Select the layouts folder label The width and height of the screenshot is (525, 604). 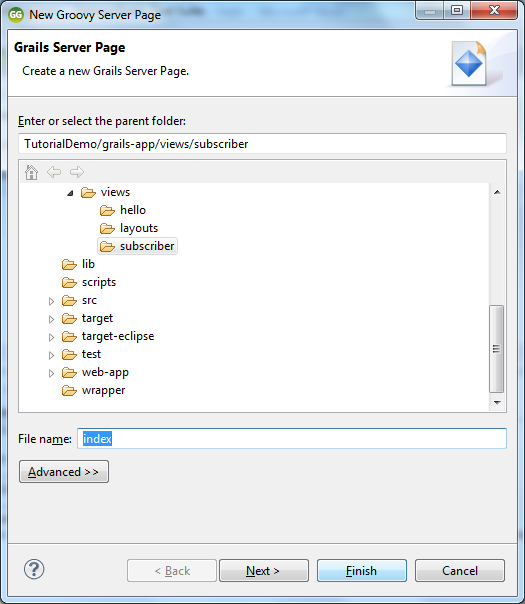[x=139, y=228]
